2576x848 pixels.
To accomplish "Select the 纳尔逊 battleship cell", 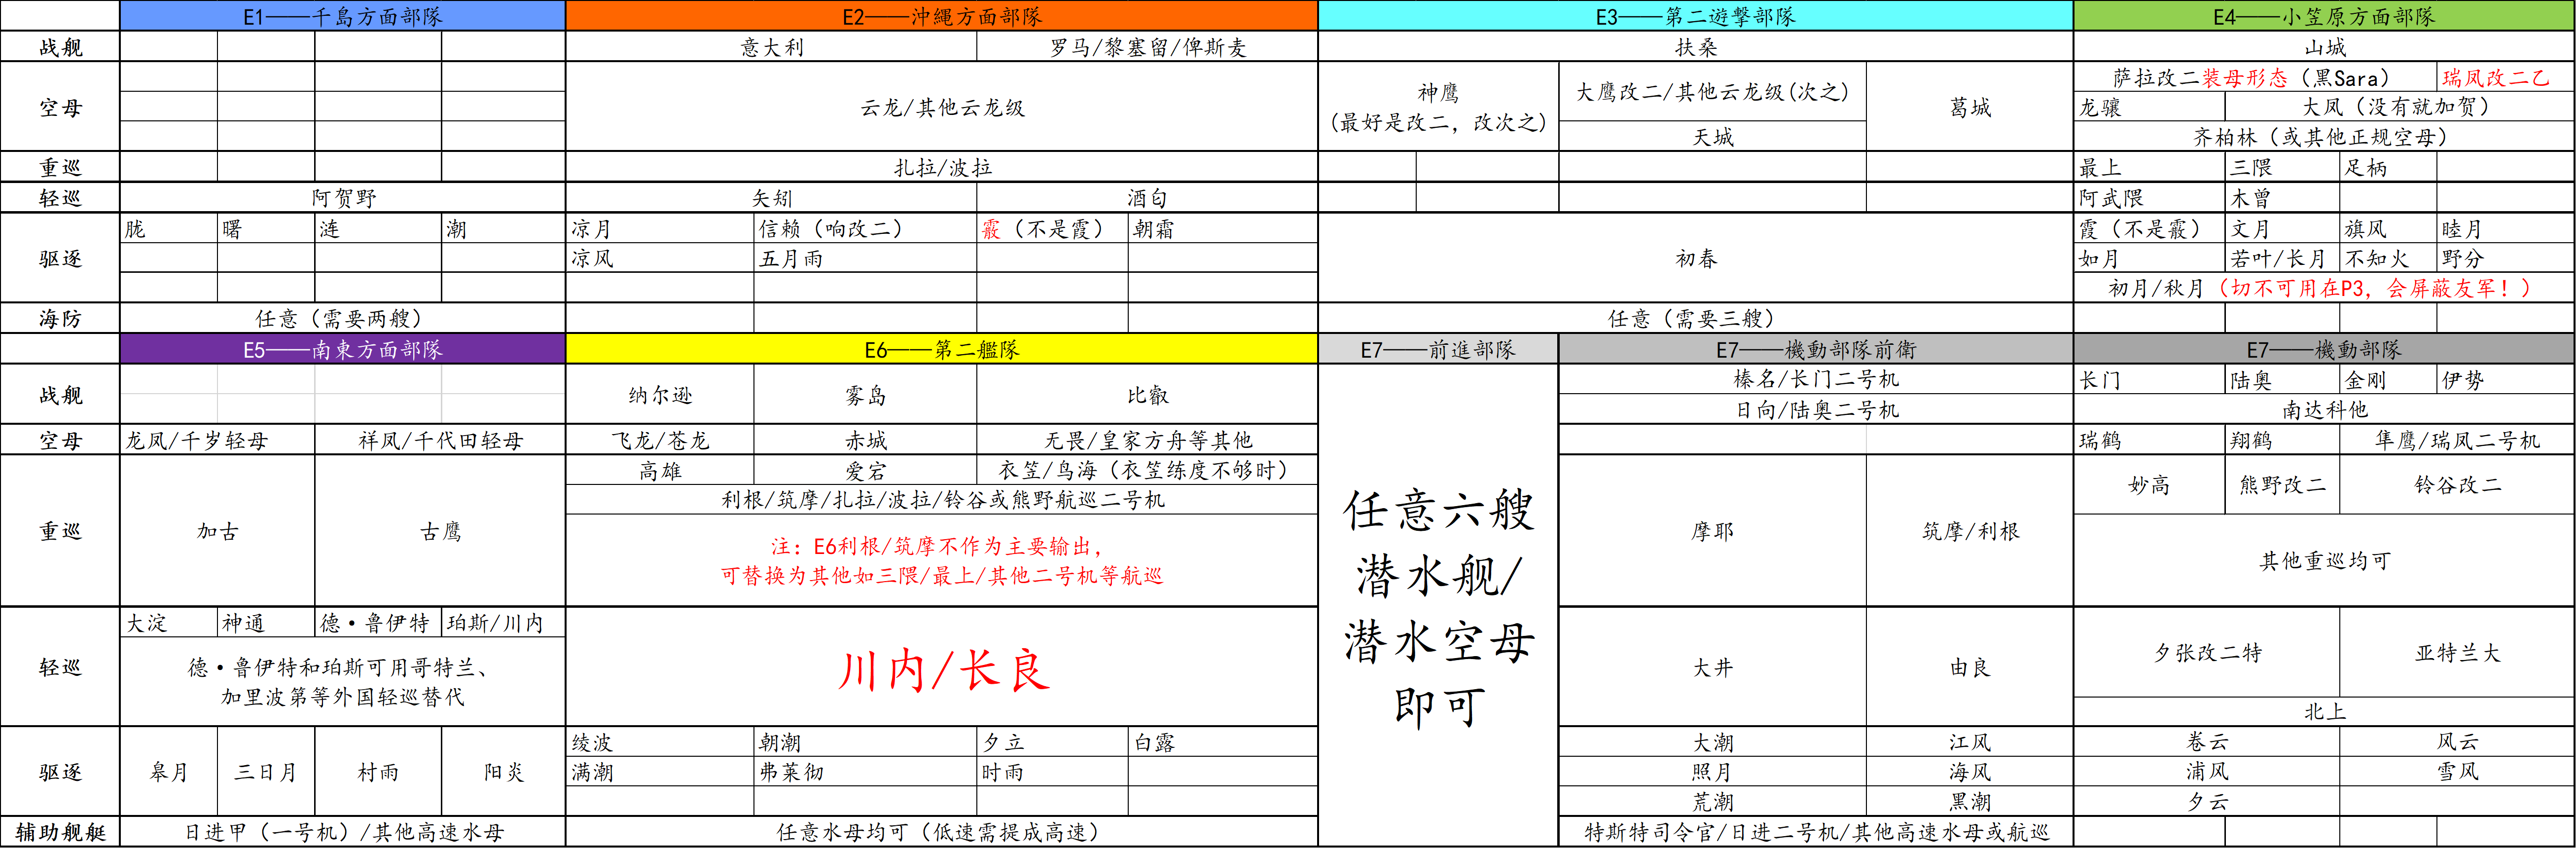I will (x=659, y=395).
